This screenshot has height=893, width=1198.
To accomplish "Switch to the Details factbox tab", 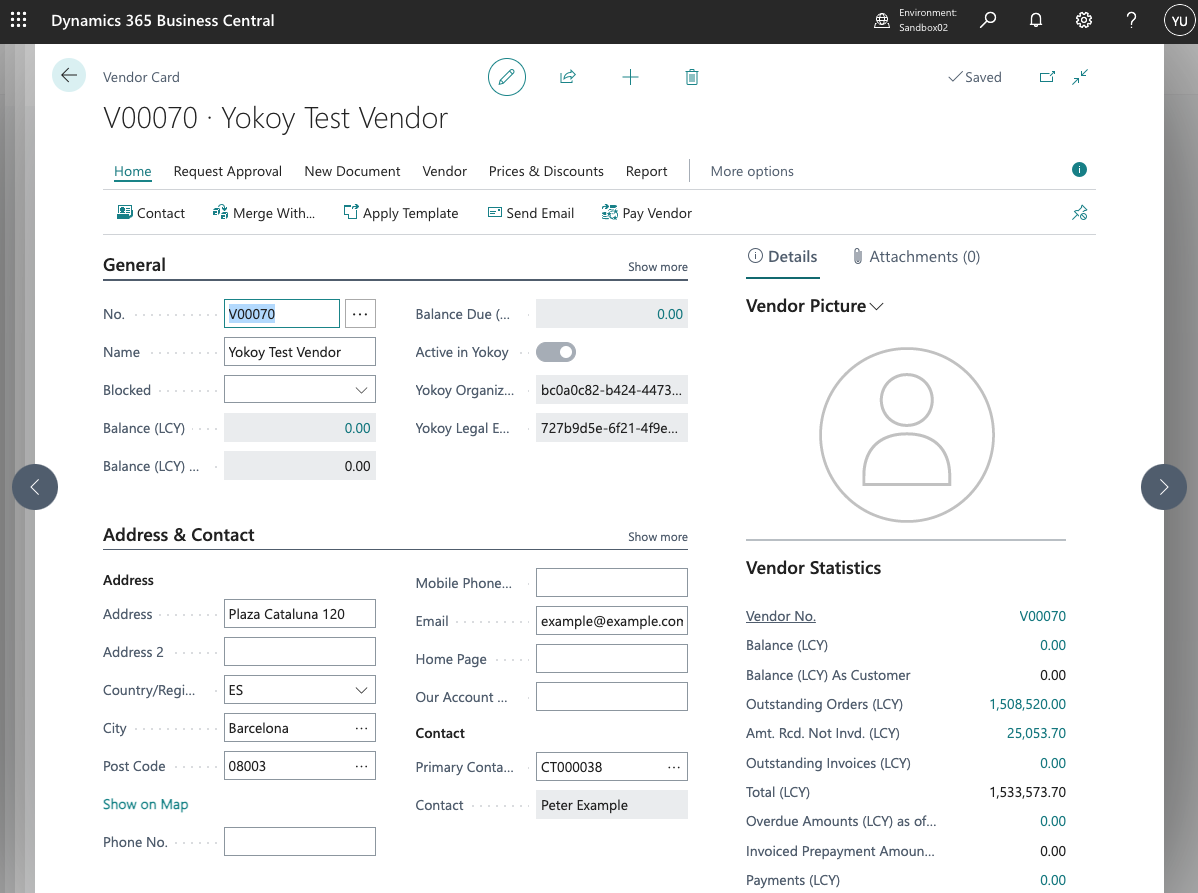I will point(782,257).
